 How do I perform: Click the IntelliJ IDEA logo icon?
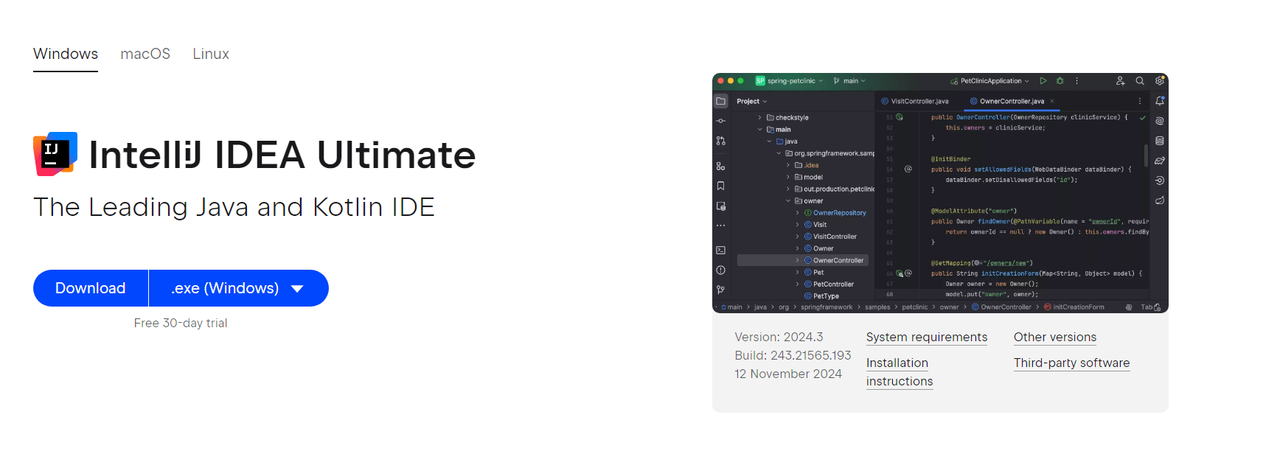(x=55, y=154)
